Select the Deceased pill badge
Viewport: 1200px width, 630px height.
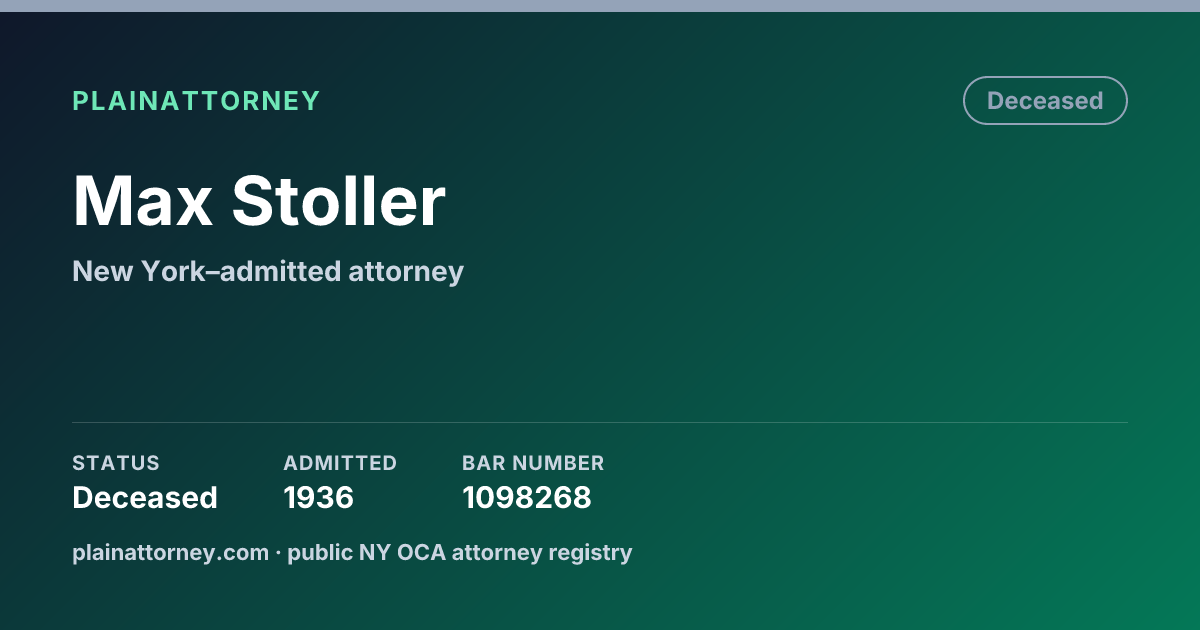pos(1045,101)
